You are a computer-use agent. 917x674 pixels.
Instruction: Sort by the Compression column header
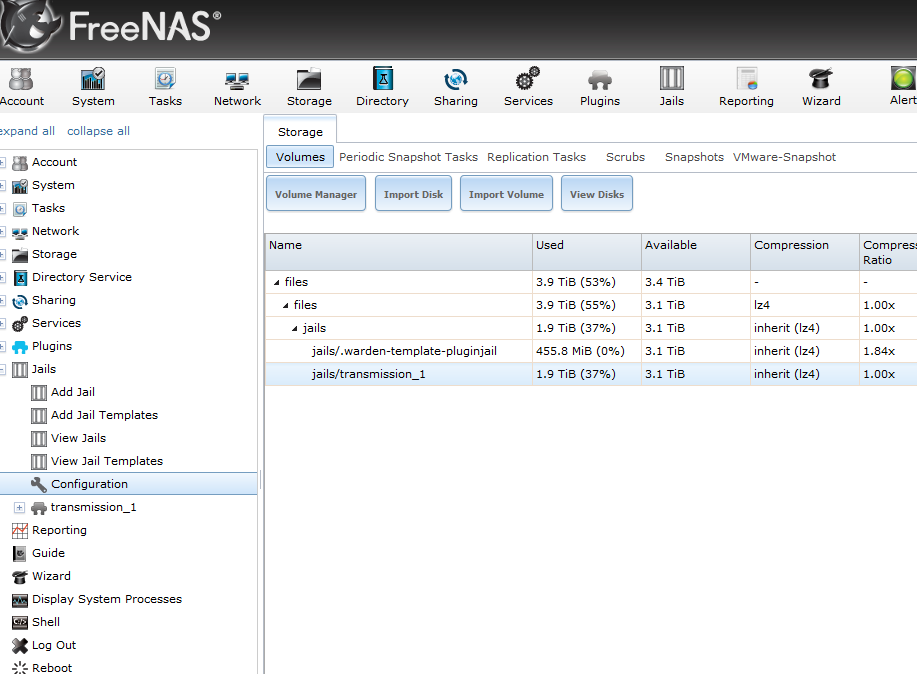[805, 252]
